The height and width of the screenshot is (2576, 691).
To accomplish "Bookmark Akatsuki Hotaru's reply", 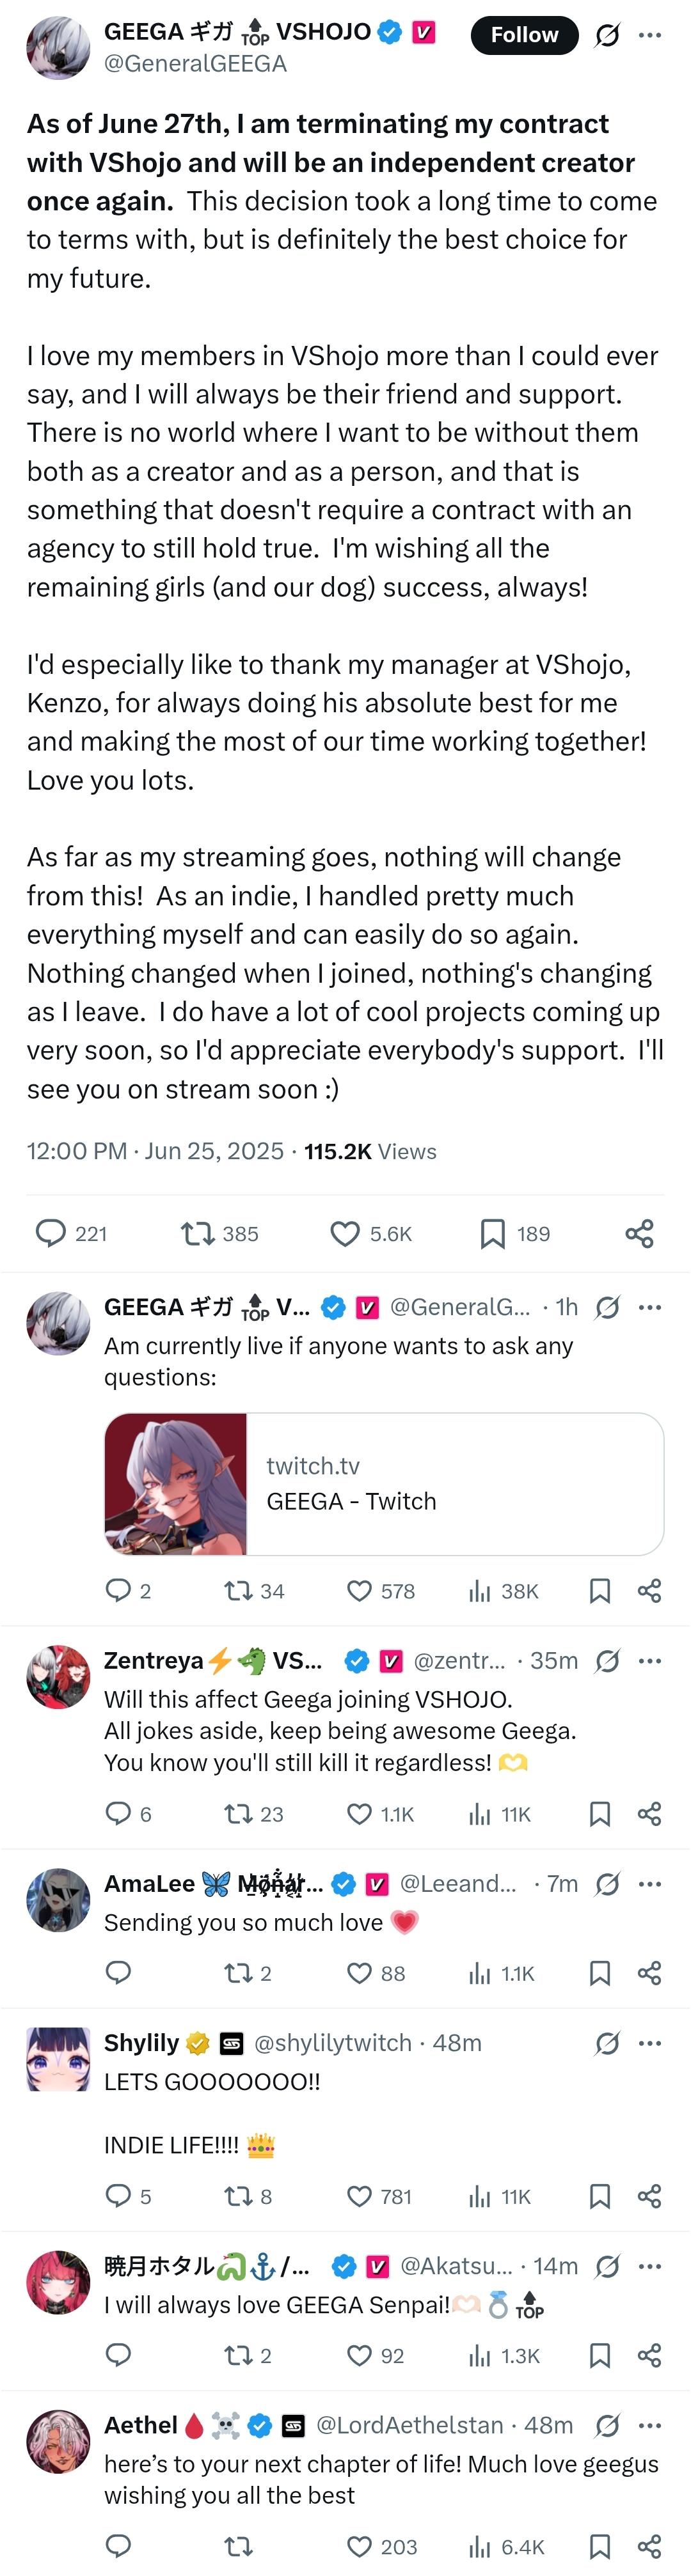I will [x=599, y=2356].
